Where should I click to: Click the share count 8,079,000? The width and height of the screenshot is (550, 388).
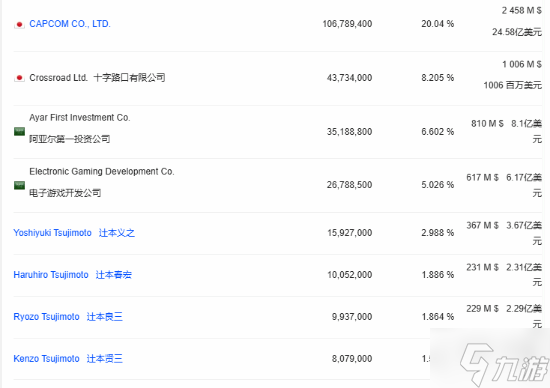coord(352,359)
